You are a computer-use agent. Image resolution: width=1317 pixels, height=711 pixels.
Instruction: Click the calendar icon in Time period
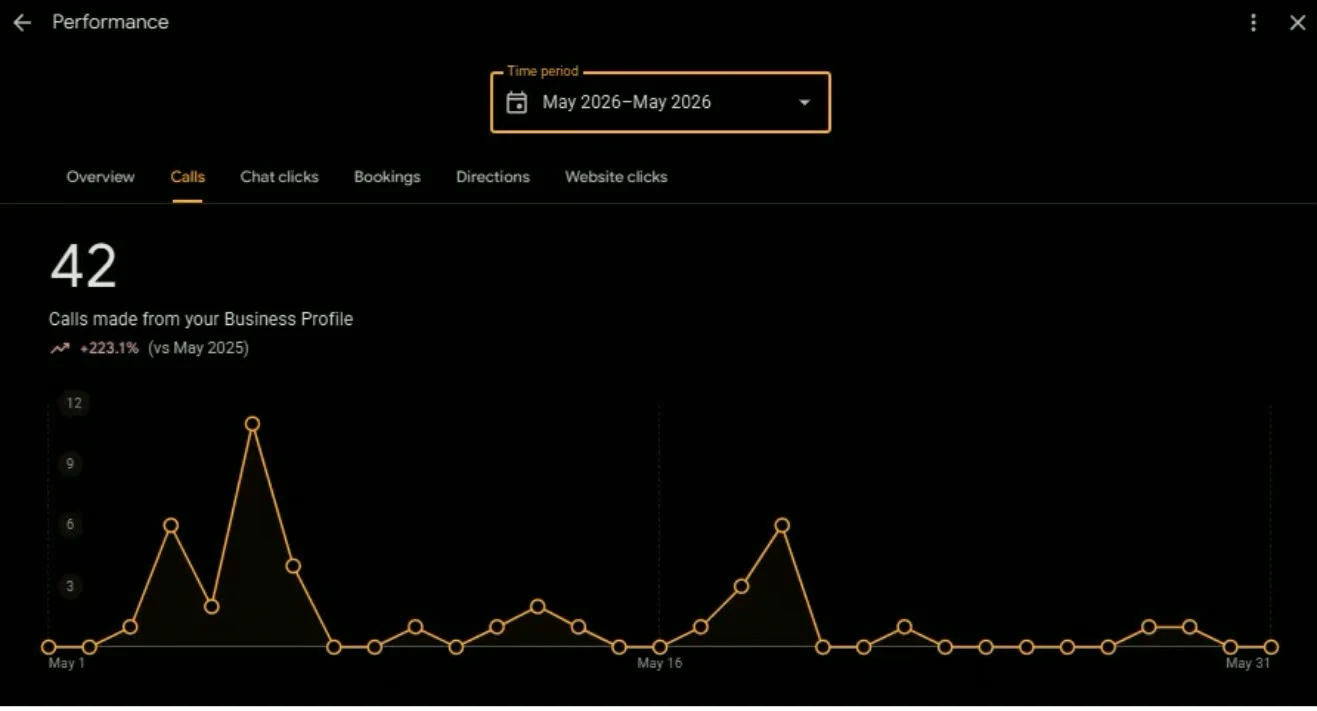click(x=516, y=102)
